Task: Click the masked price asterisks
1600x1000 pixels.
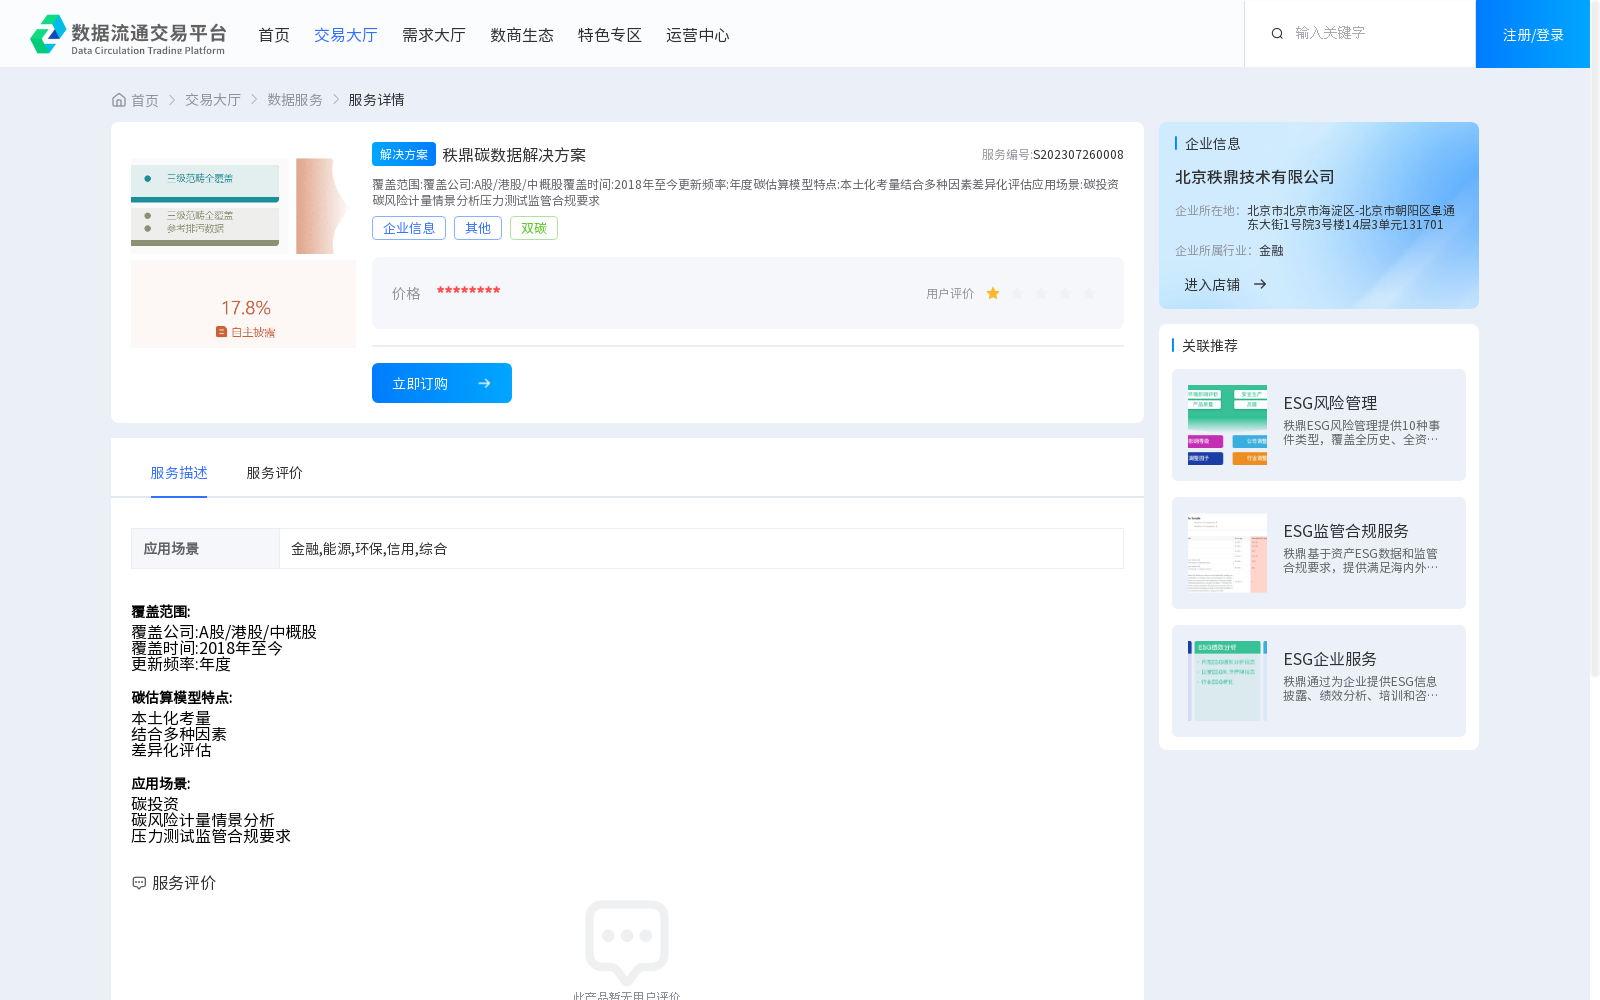Action: [x=468, y=291]
